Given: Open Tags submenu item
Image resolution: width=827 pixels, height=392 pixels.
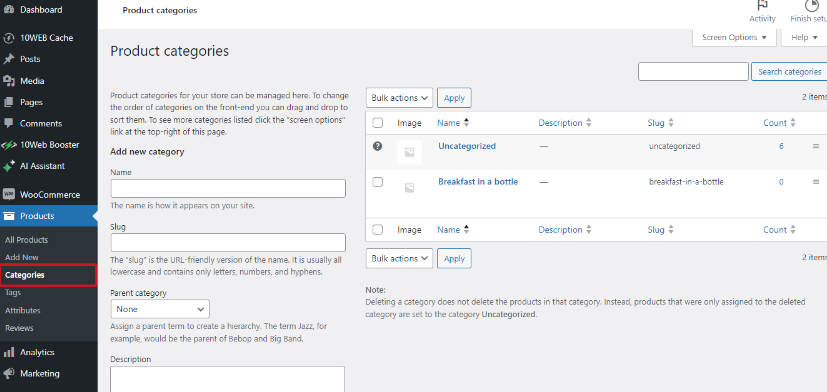Looking at the screenshot, I should coord(13,292).
